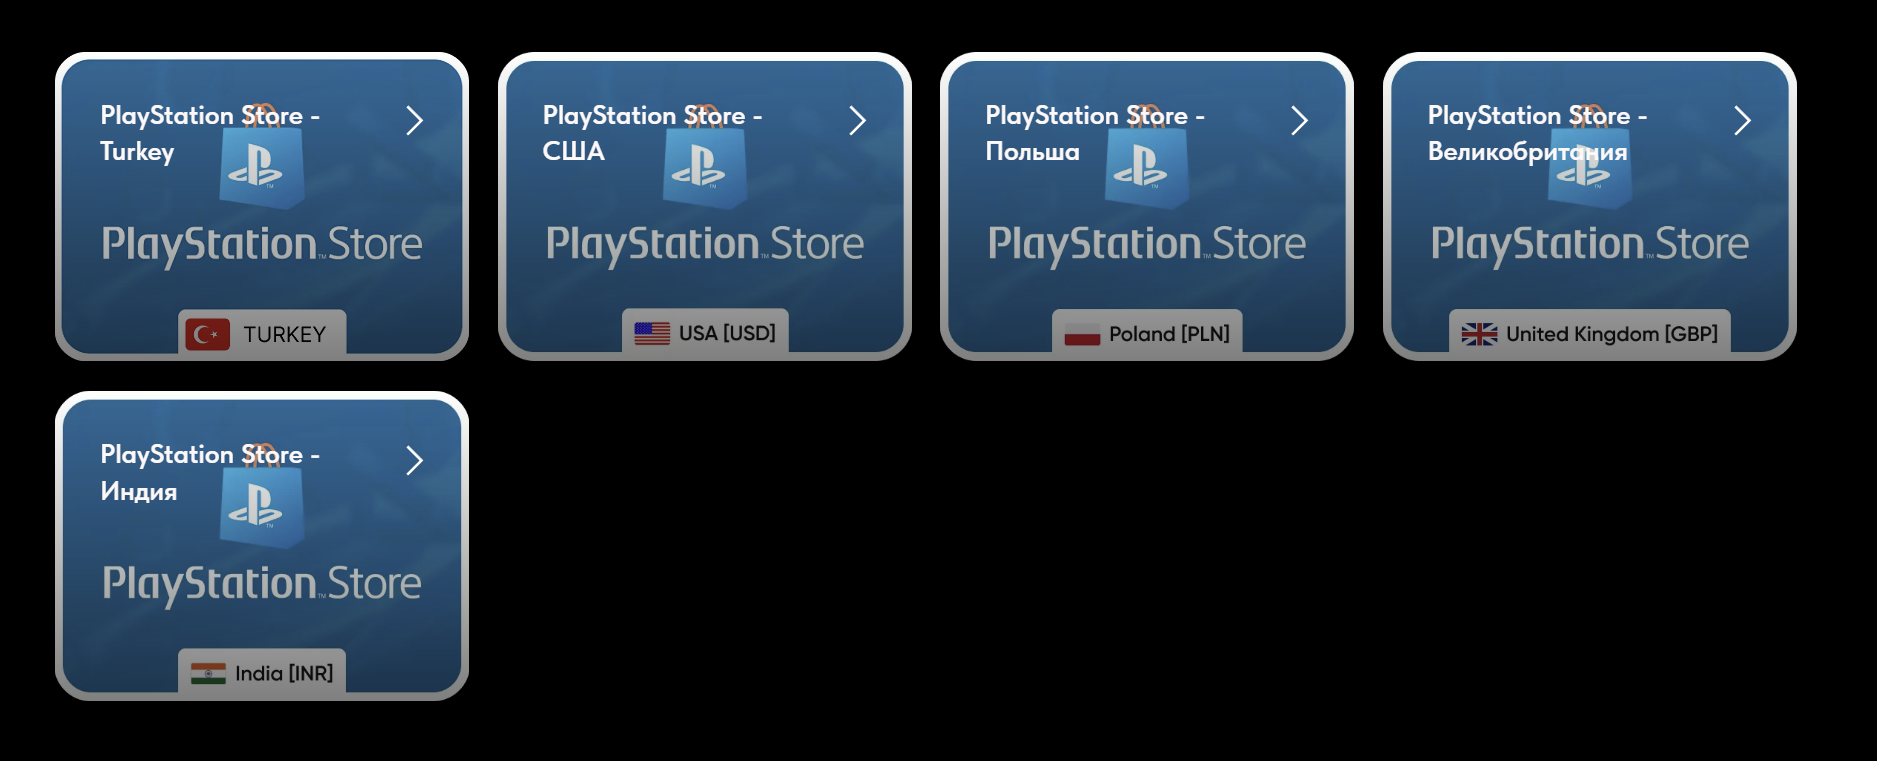Open Индия store via chevron arrow
This screenshot has width=1877, height=761.
414,460
